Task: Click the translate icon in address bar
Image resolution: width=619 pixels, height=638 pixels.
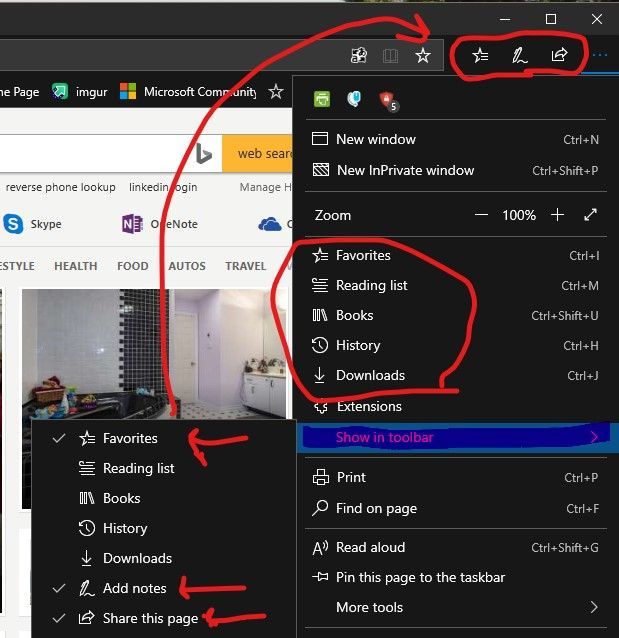Action: [359, 55]
